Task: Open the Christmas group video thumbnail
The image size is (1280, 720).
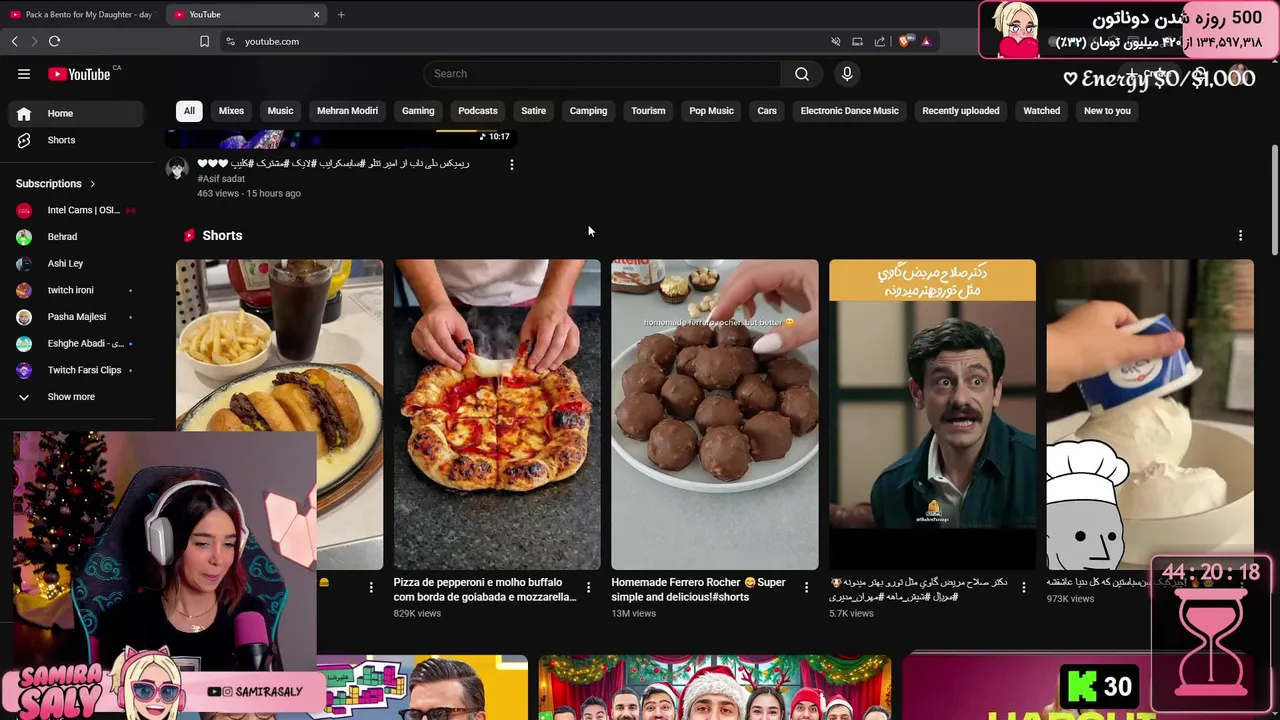Action: (714, 688)
